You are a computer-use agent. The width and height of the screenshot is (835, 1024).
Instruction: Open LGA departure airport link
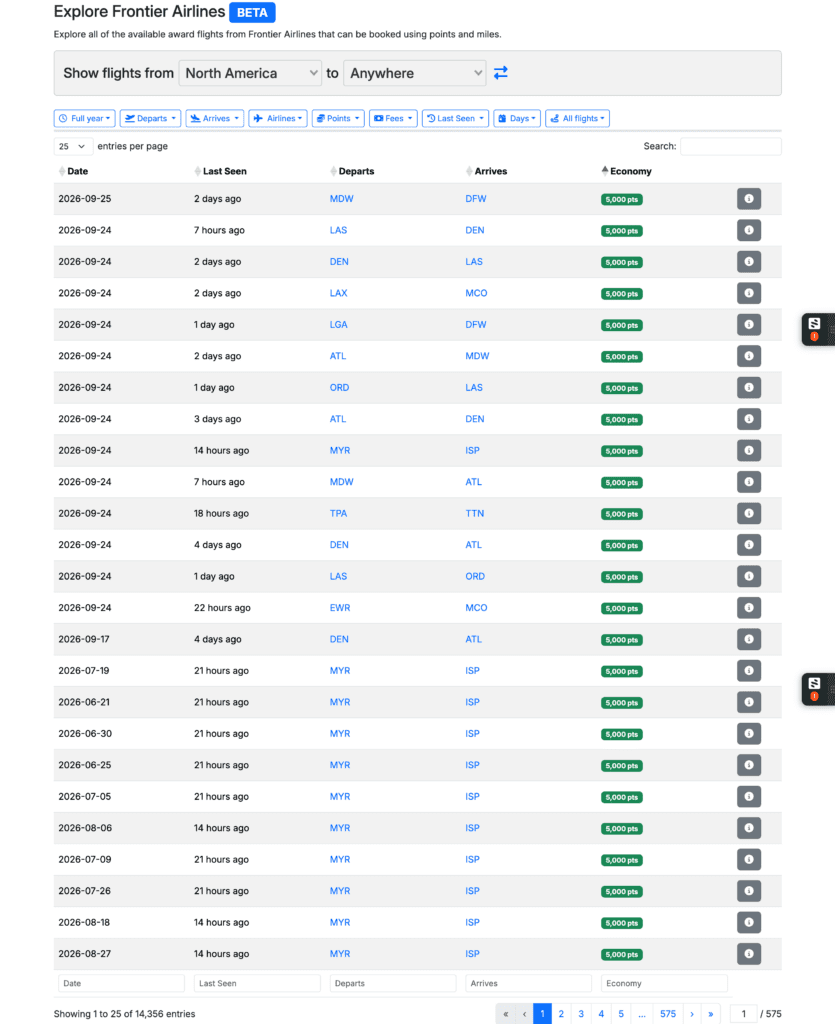click(338, 325)
